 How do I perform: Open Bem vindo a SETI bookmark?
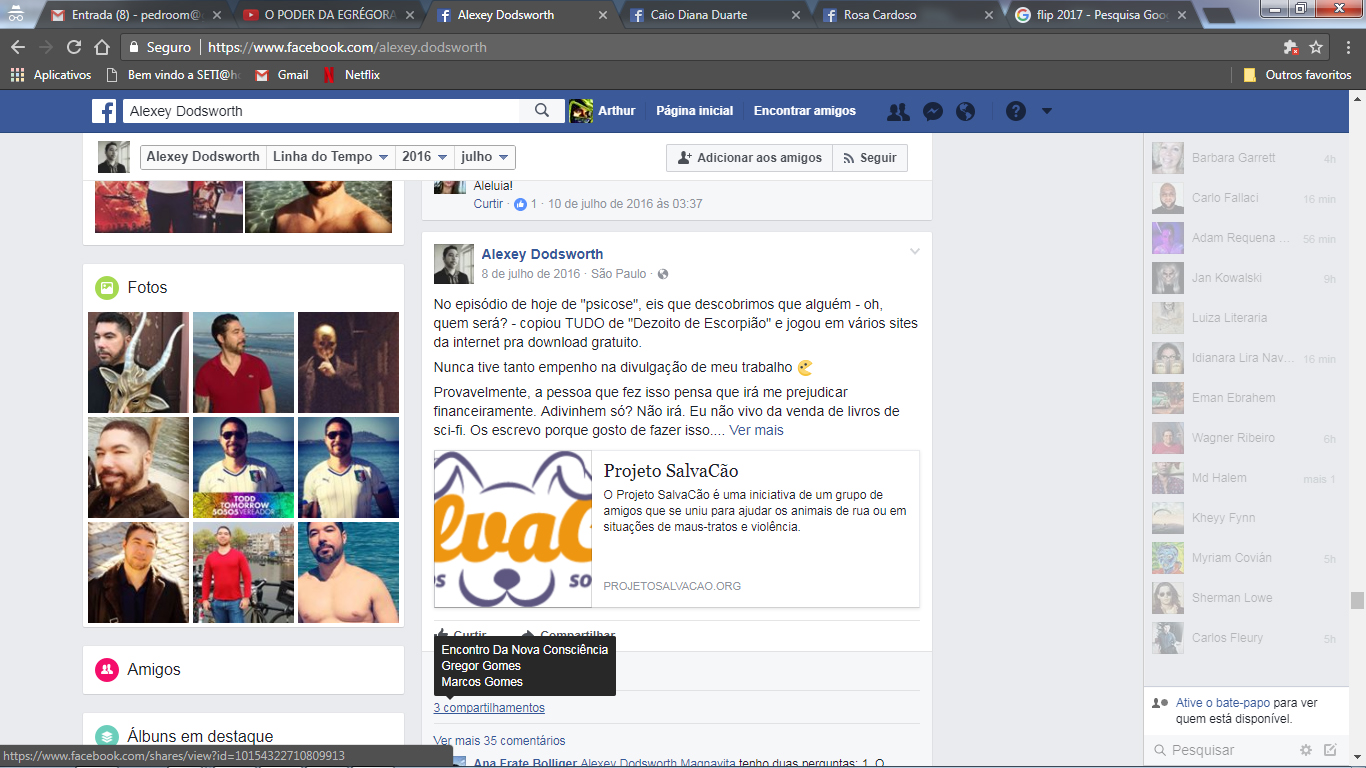pos(174,75)
